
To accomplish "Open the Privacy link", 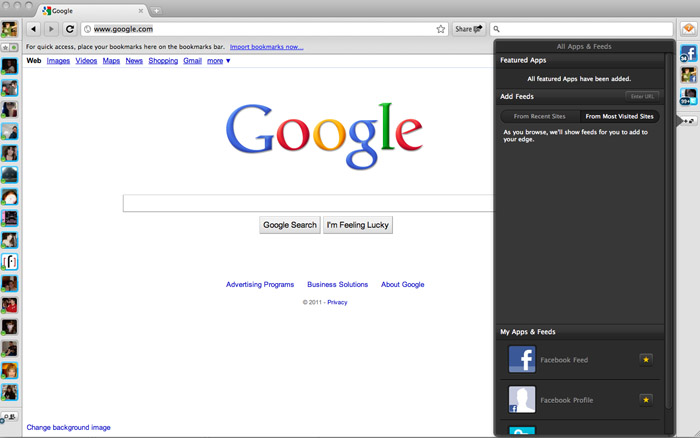I will tap(337, 302).
